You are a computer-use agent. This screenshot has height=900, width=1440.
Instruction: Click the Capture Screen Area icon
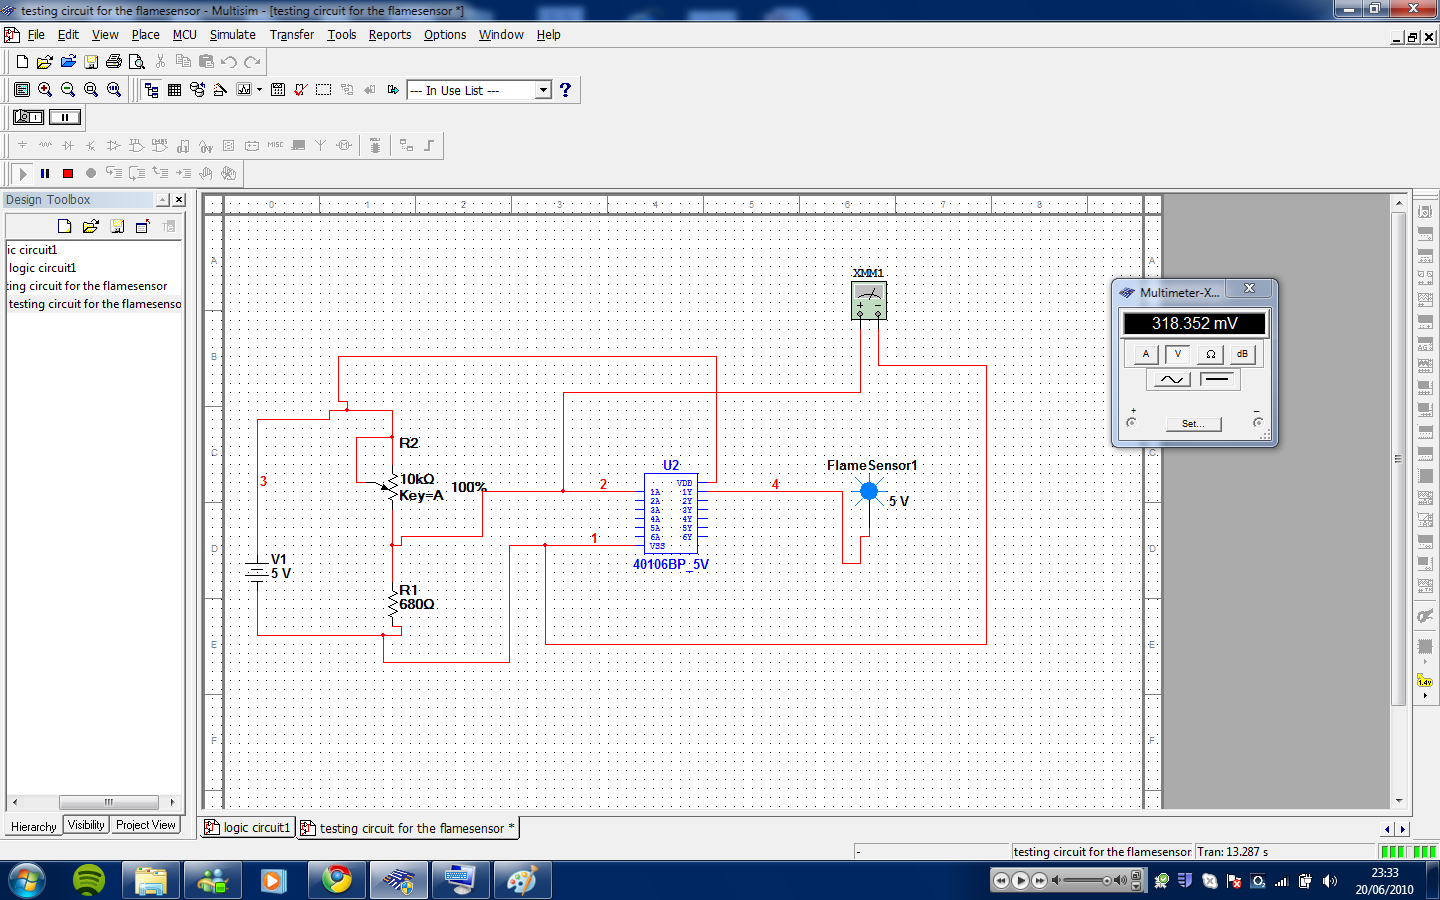324,90
